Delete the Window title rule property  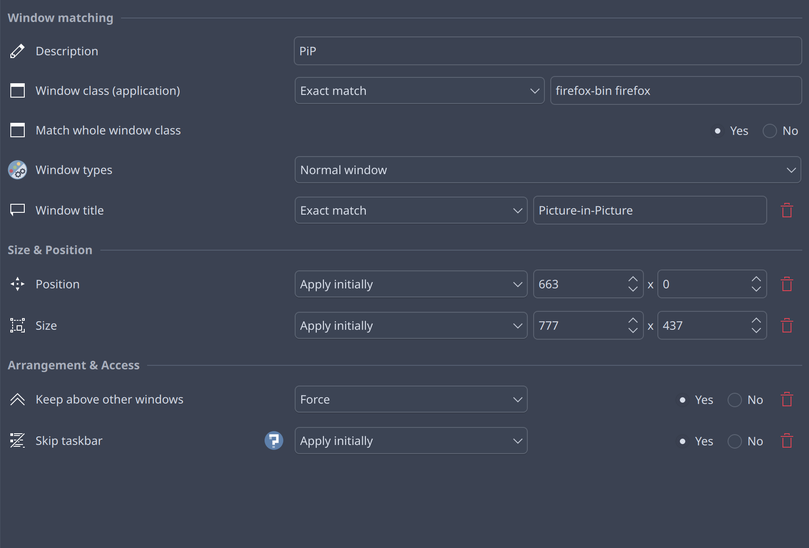point(787,210)
